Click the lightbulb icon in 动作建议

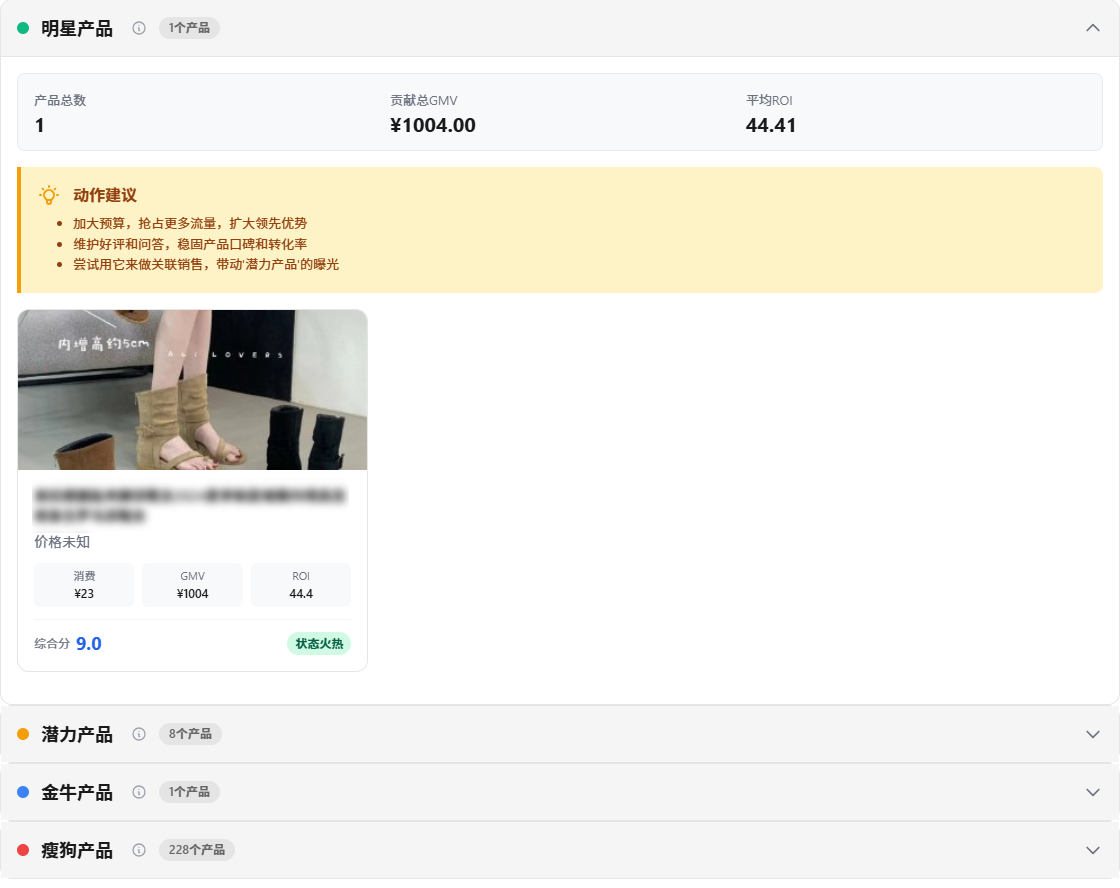pos(48,195)
